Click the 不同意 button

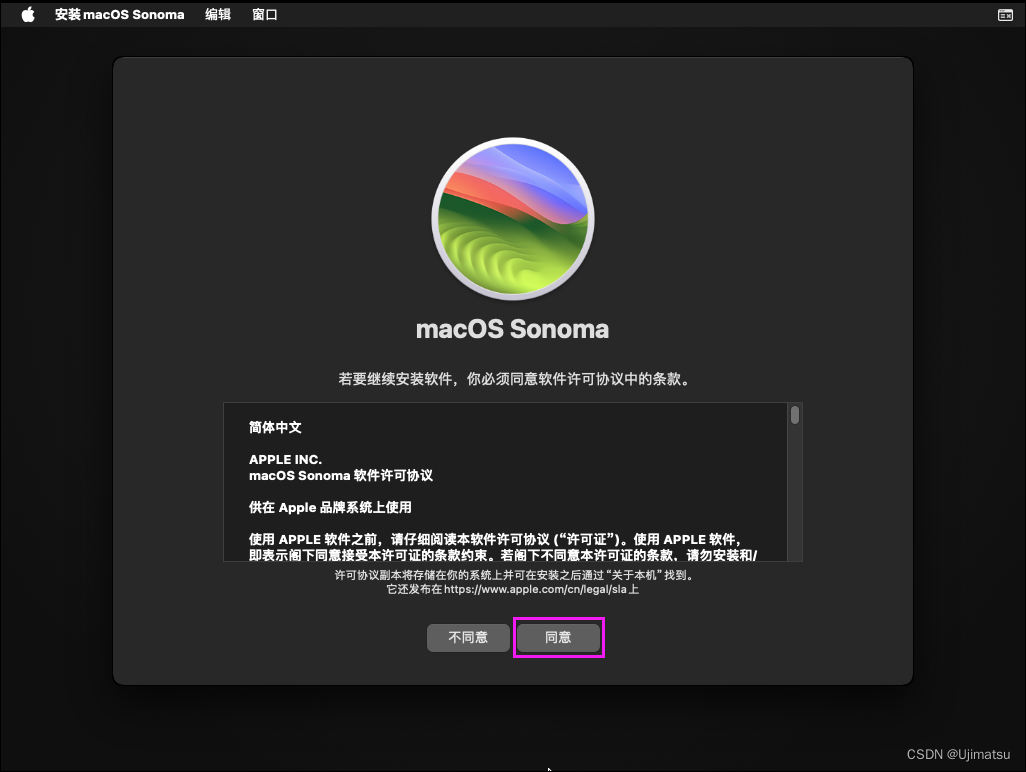click(x=468, y=637)
